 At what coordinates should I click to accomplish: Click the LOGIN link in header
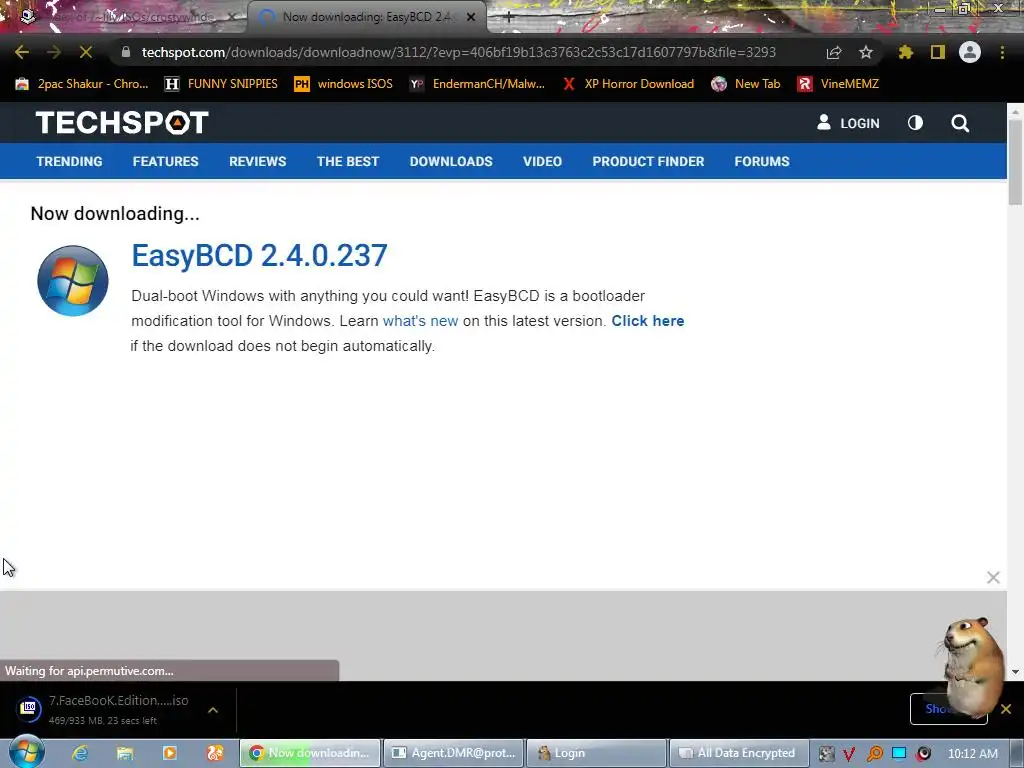click(x=848, y=123)
